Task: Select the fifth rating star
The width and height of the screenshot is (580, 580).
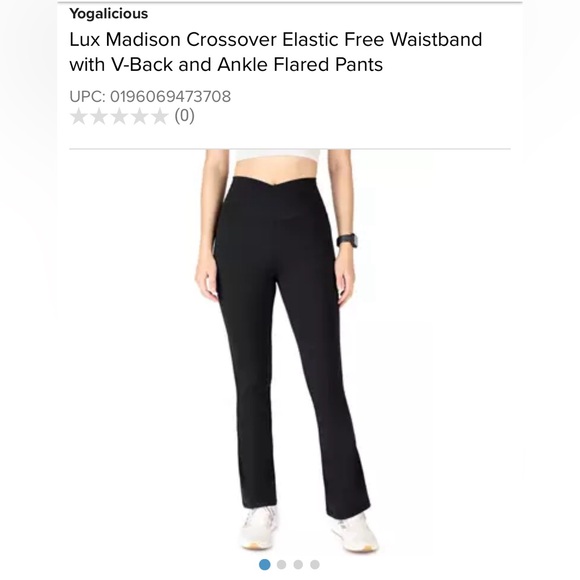Action: tap(159, 116)
